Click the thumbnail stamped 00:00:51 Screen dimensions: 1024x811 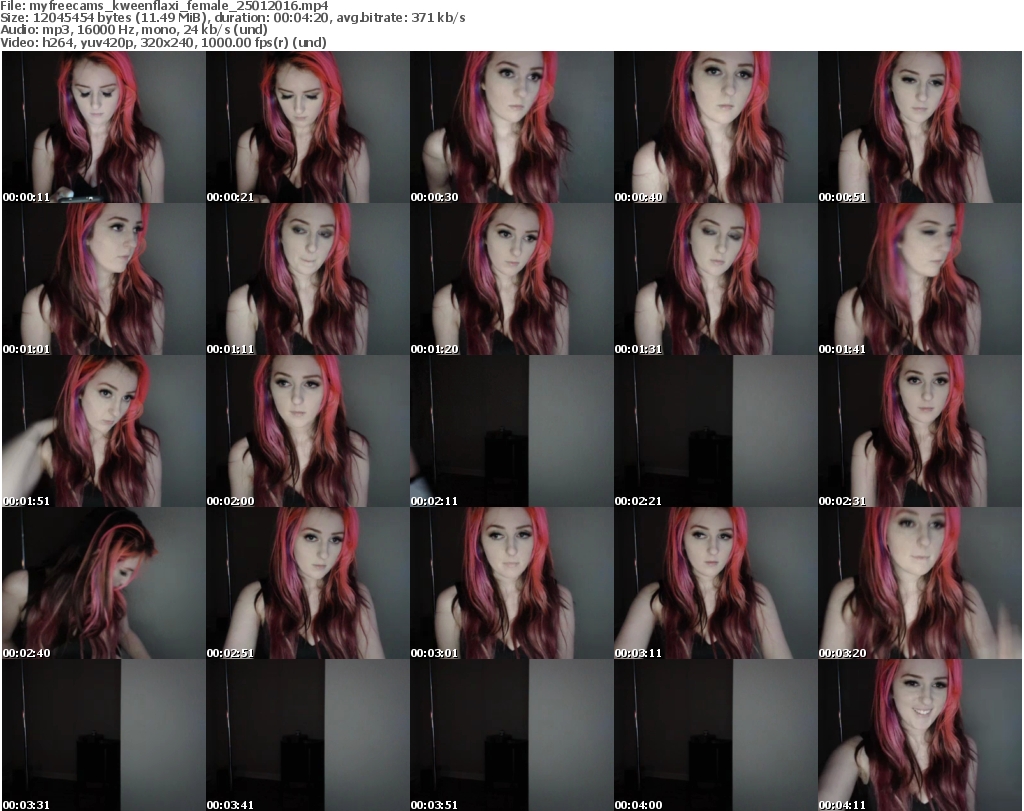click(920, 127)
